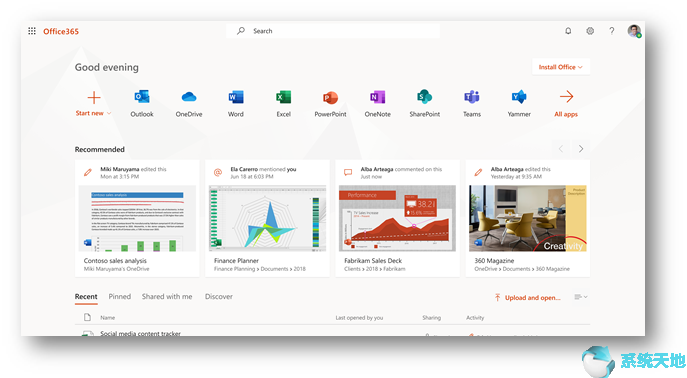This screenshot has height=378, width=687.
Task: Click Fabrikam Sales Deck file title
Action: [x=373, y=261]
